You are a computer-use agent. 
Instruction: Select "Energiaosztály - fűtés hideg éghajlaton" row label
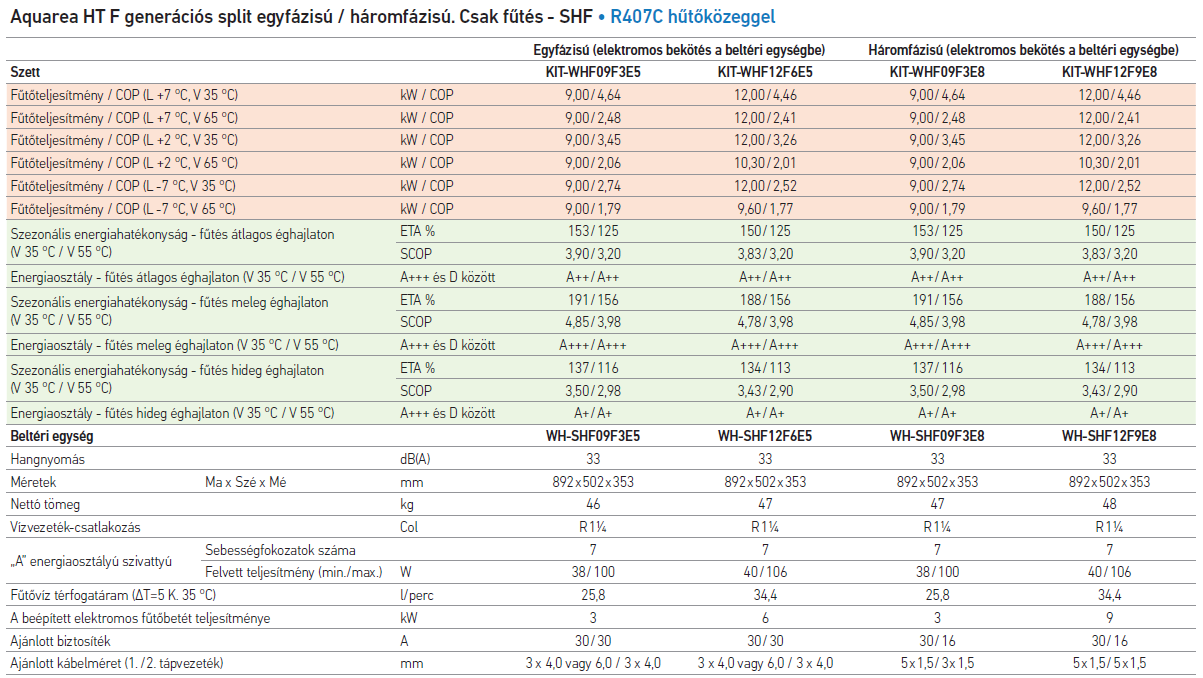(172, 413)
